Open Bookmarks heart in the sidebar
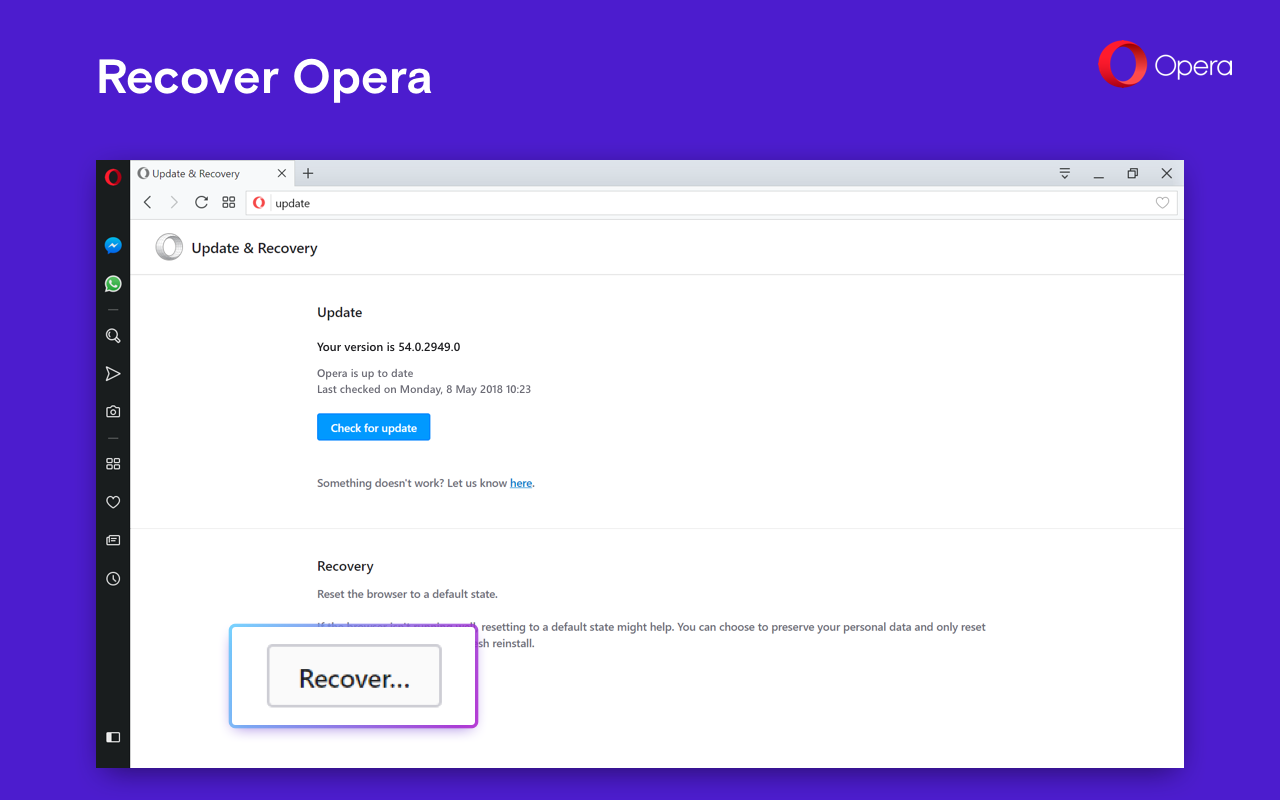Image resolution: width=1280 pixels, height=800 pixels. [113, 502]
